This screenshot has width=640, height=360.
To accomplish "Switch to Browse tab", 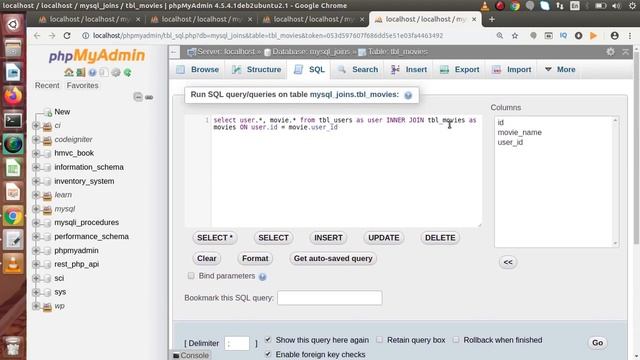I will (198, 69).
